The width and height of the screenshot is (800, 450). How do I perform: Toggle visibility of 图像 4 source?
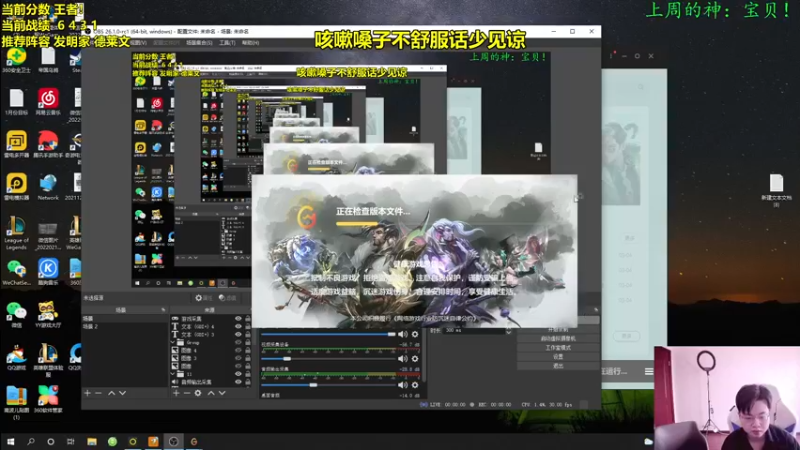point(238,351)
